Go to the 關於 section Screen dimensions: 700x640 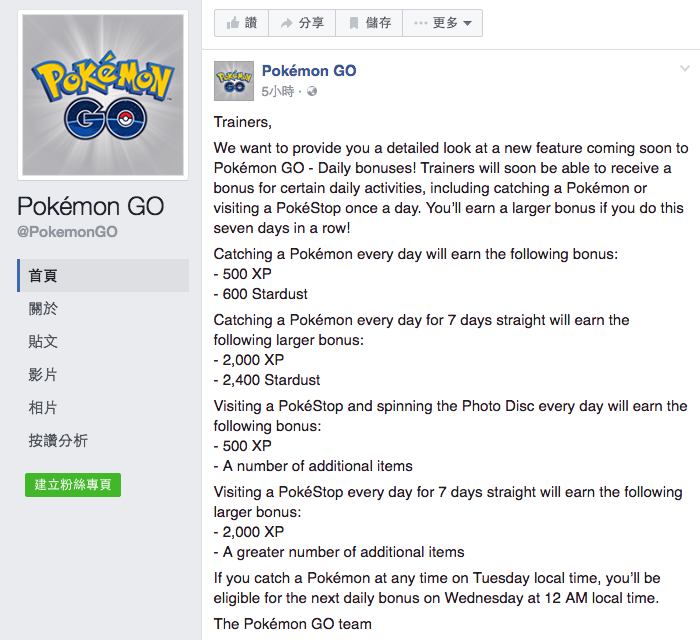[43, 309]
